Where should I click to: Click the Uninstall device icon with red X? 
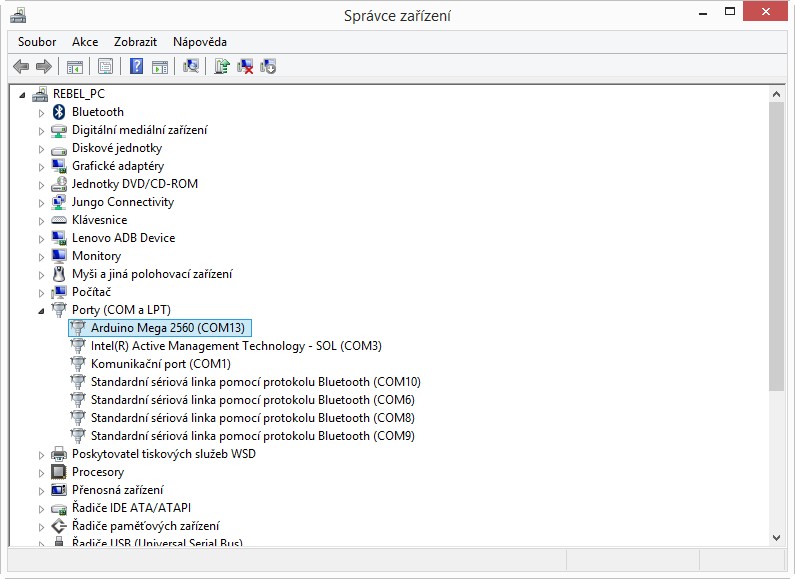245,67
